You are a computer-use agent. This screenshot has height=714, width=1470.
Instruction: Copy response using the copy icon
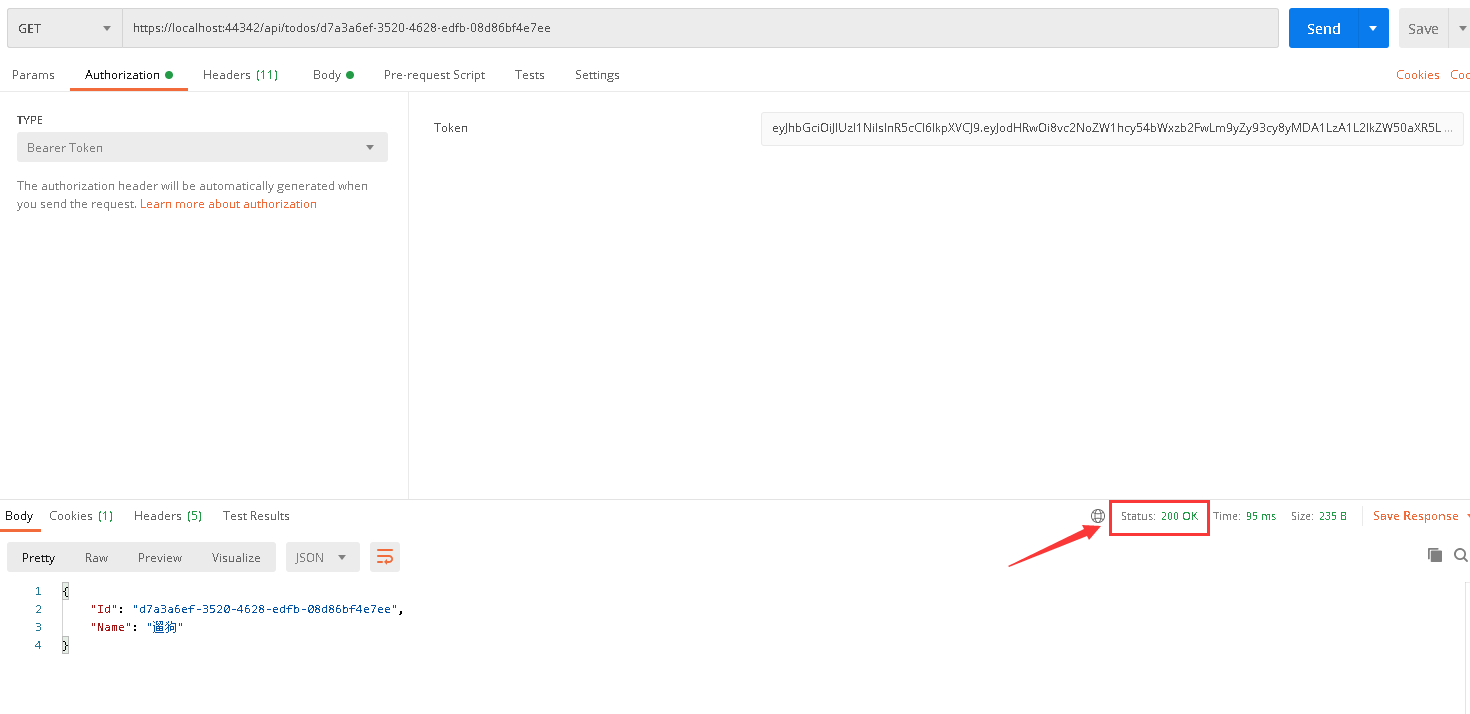(x=1435, y=555)
